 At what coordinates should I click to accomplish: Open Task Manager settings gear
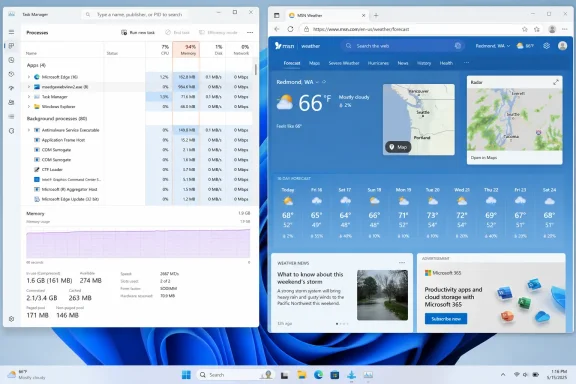[x=11, y=319]
